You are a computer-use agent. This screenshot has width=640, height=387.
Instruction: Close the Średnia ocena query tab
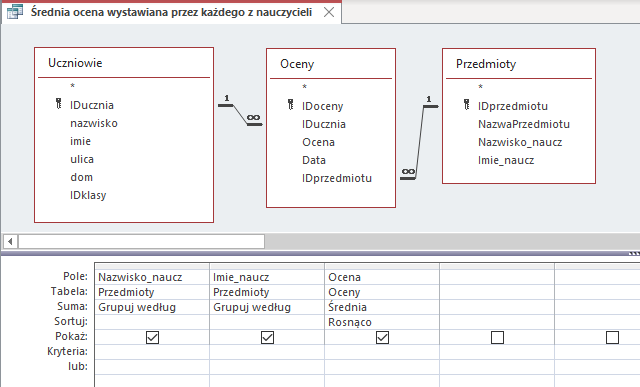[329, 12]
